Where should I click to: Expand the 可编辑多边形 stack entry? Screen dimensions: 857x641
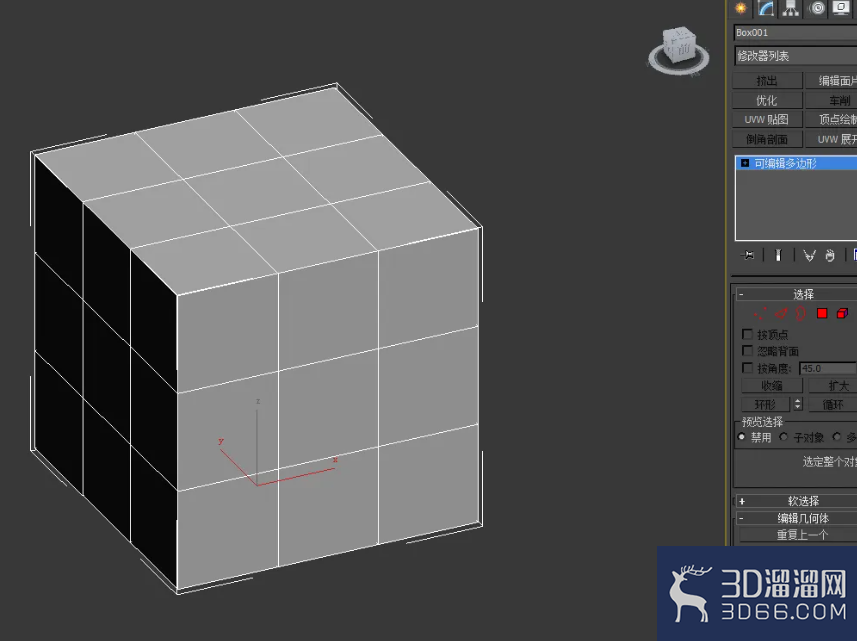pos(744,163)
